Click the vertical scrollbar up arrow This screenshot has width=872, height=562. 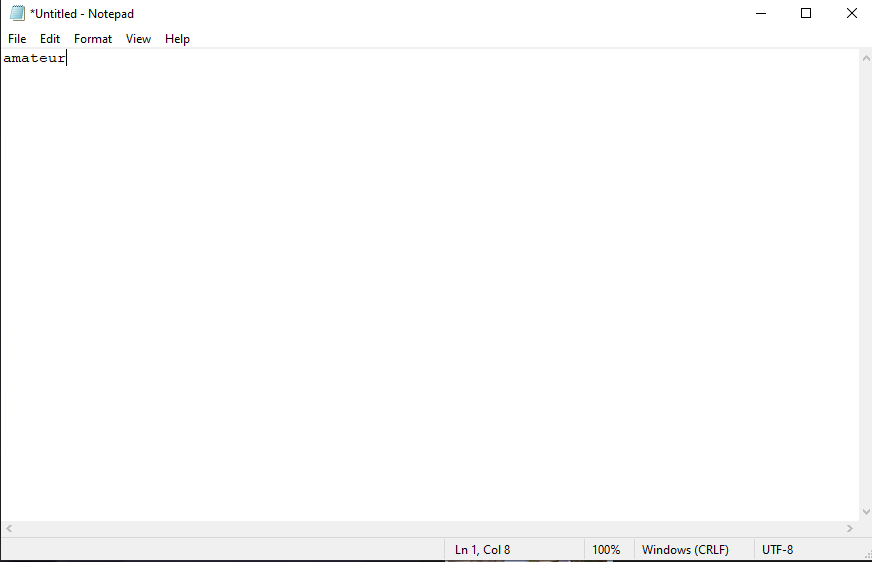[865, 59]
